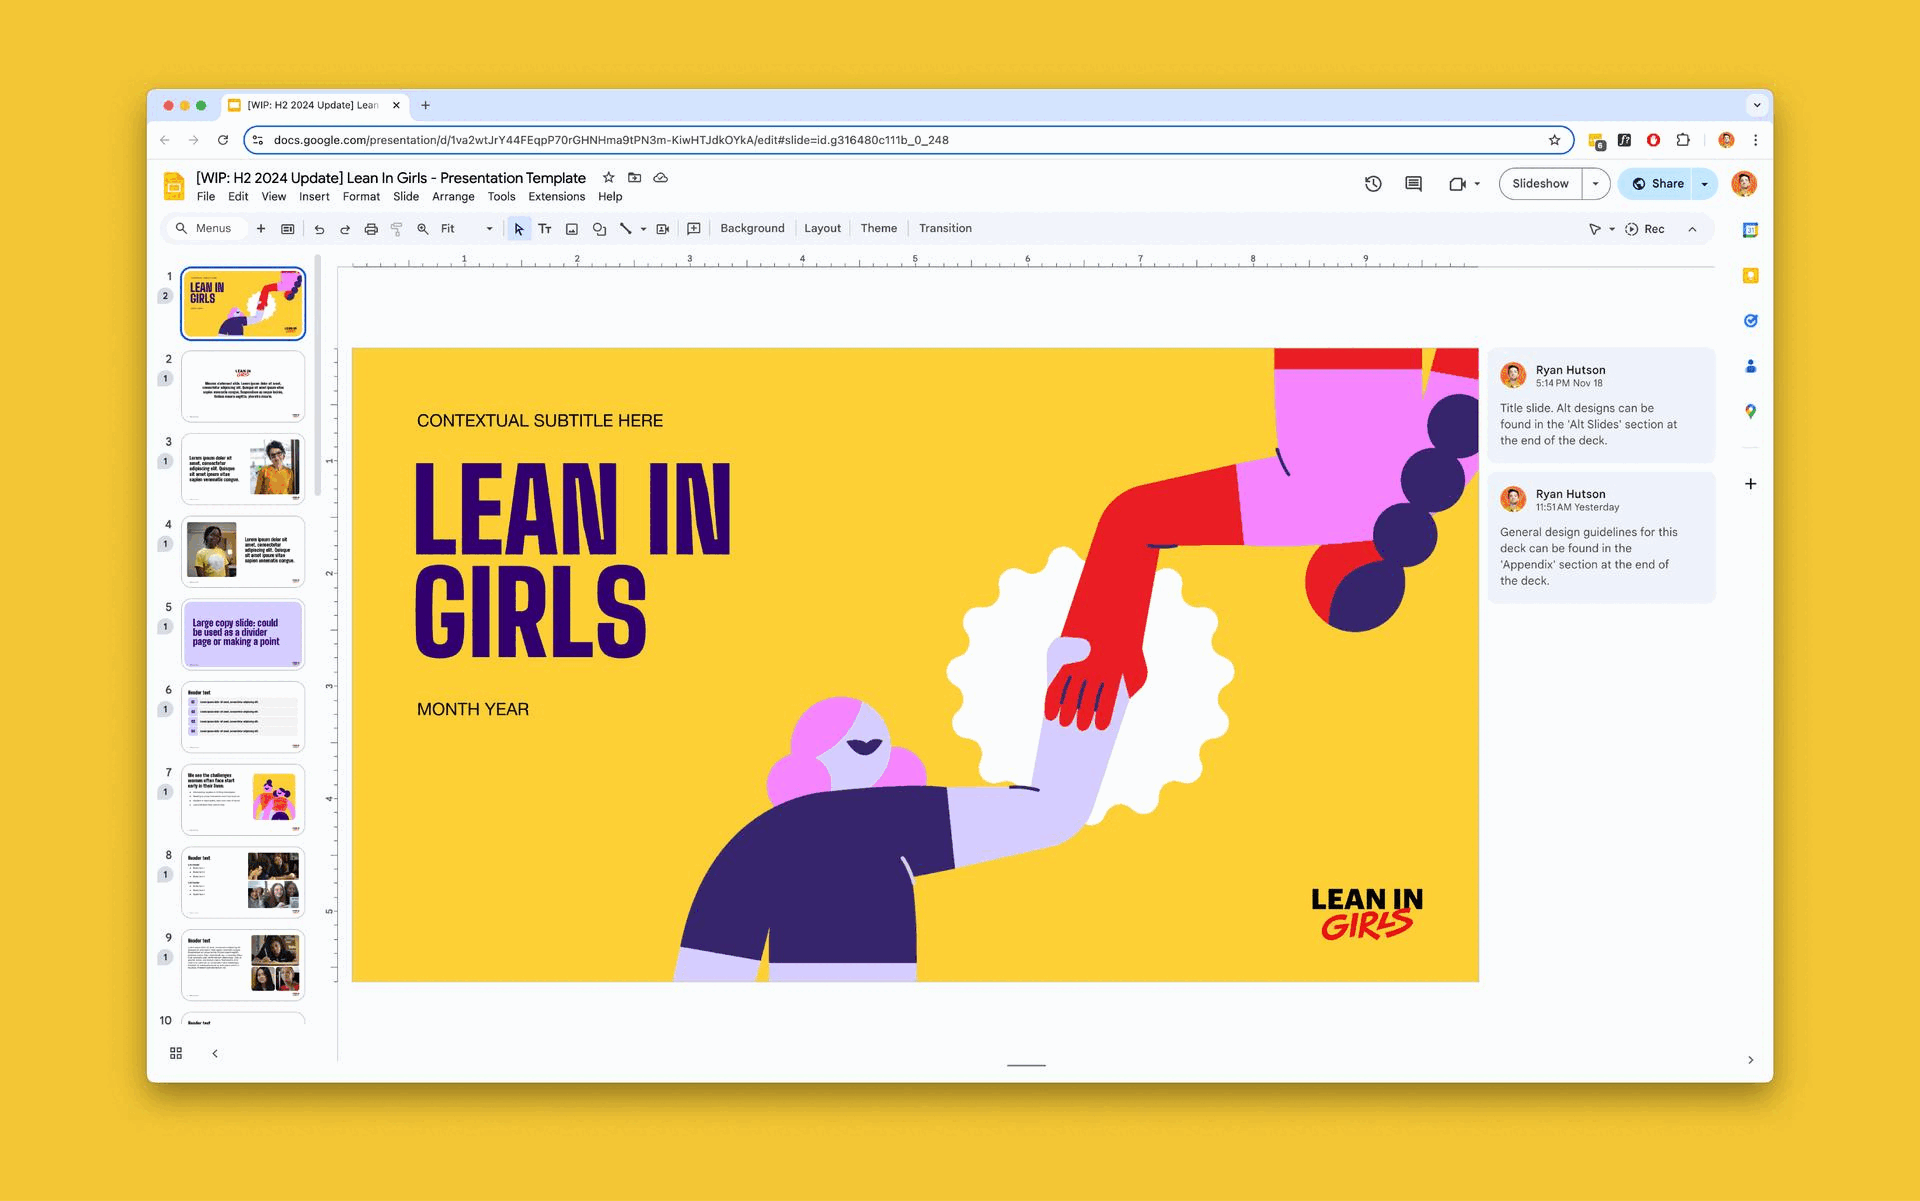
Task: Click the Transition button
Action: (x=945, y=229)
